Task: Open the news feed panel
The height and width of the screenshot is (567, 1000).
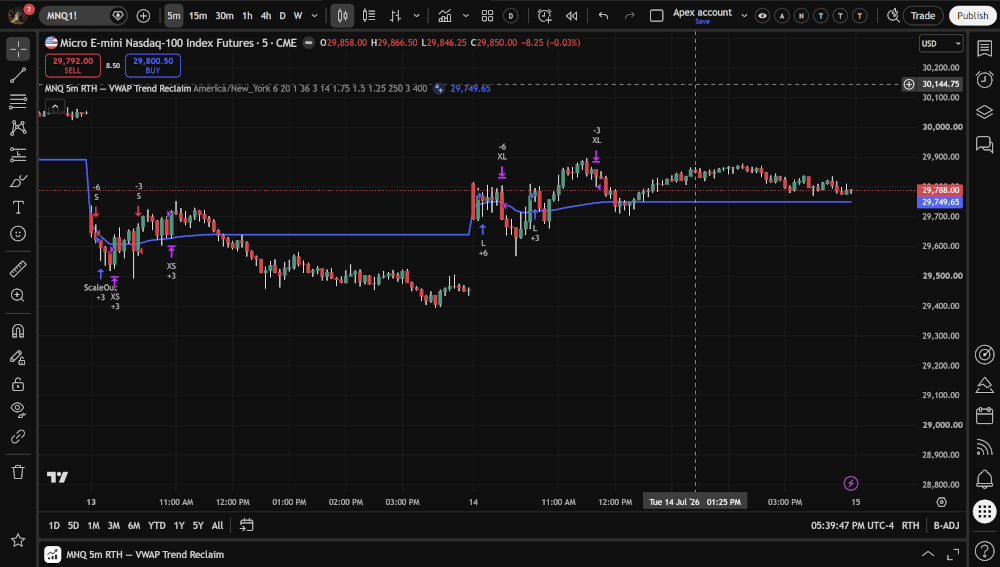Action: 984,447
